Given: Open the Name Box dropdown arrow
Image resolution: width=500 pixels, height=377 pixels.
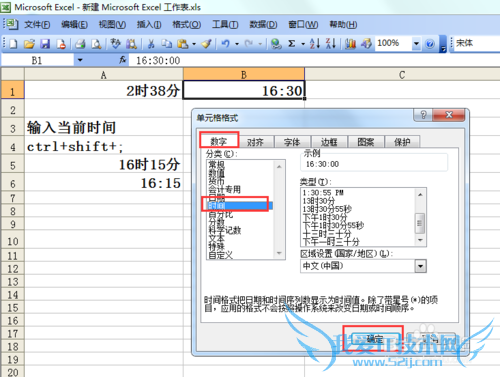Looking at the screenshot, I should point(80,60).
